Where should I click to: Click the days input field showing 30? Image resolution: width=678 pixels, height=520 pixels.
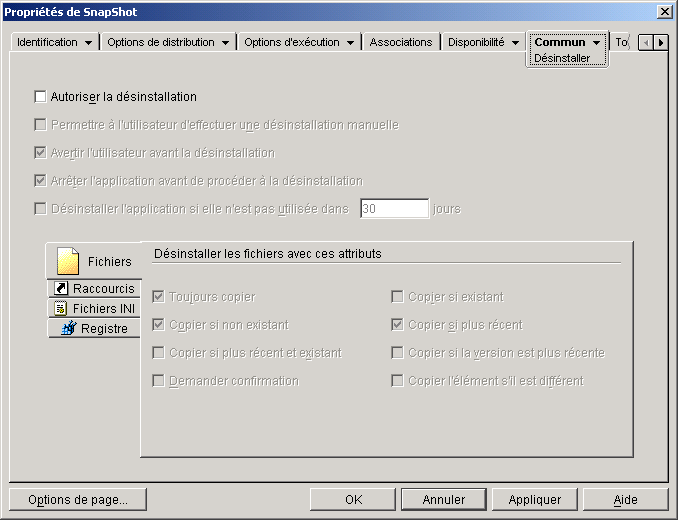point(395,209)
